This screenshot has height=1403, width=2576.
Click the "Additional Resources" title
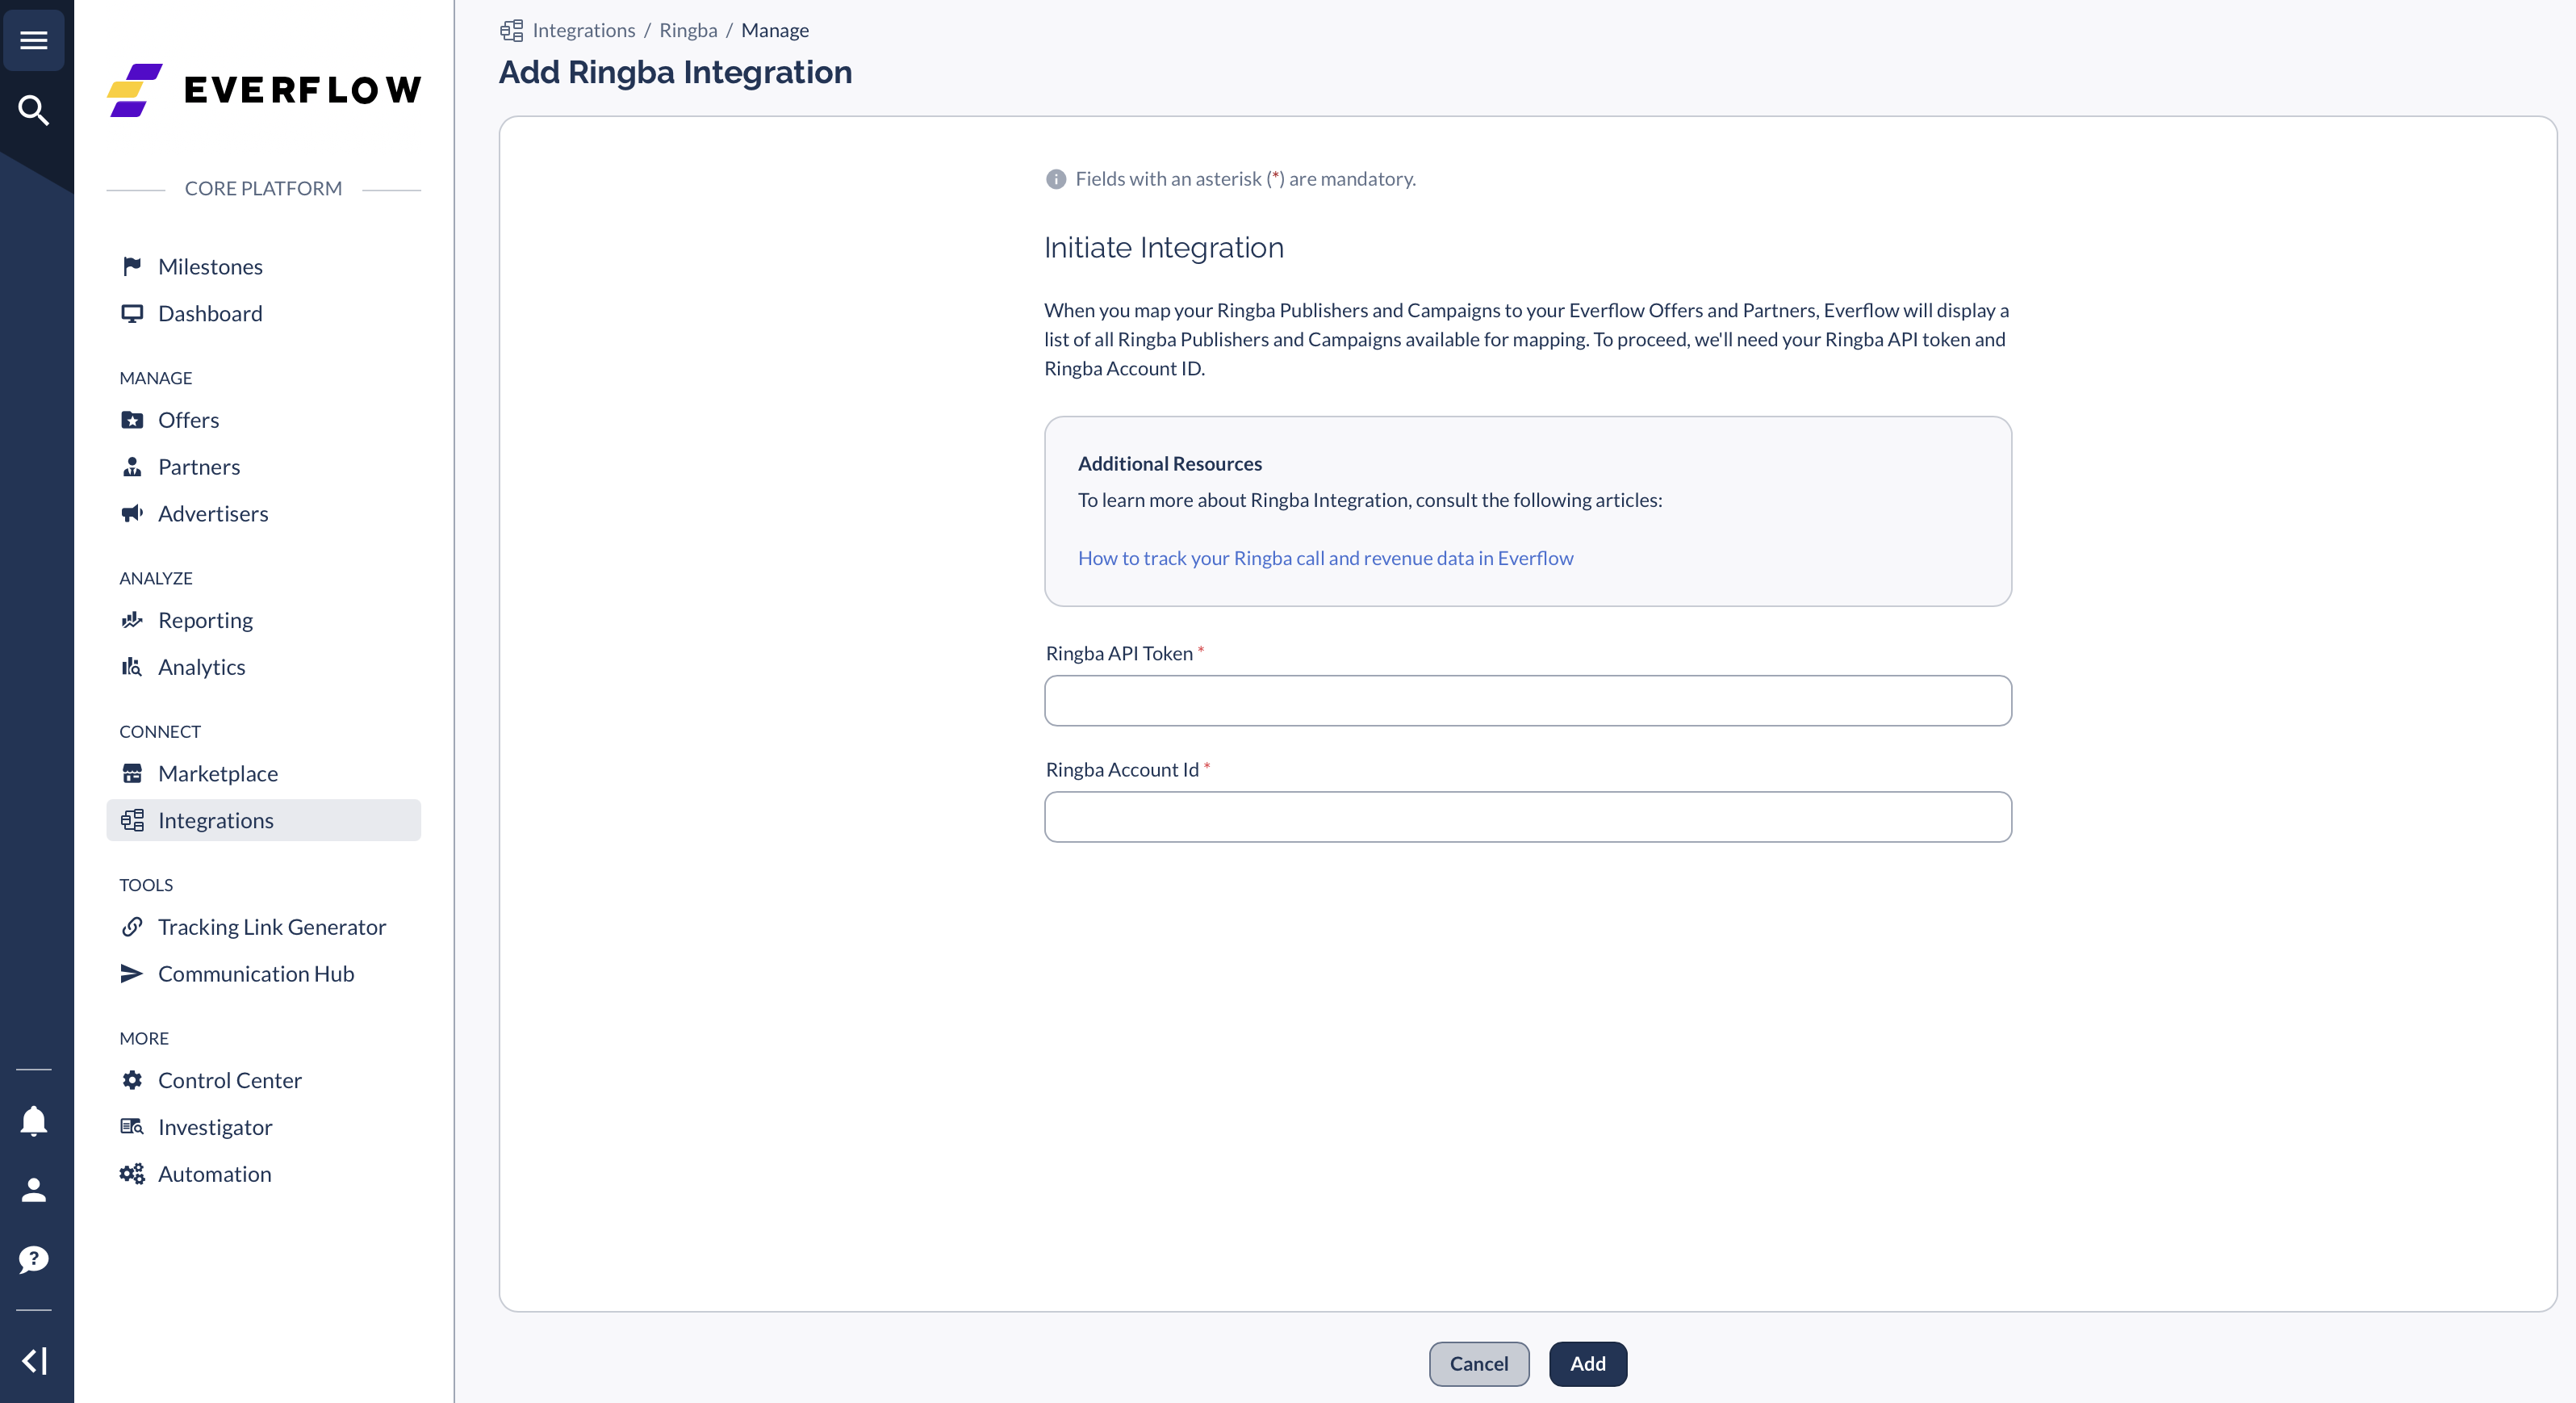[1170, 463]
